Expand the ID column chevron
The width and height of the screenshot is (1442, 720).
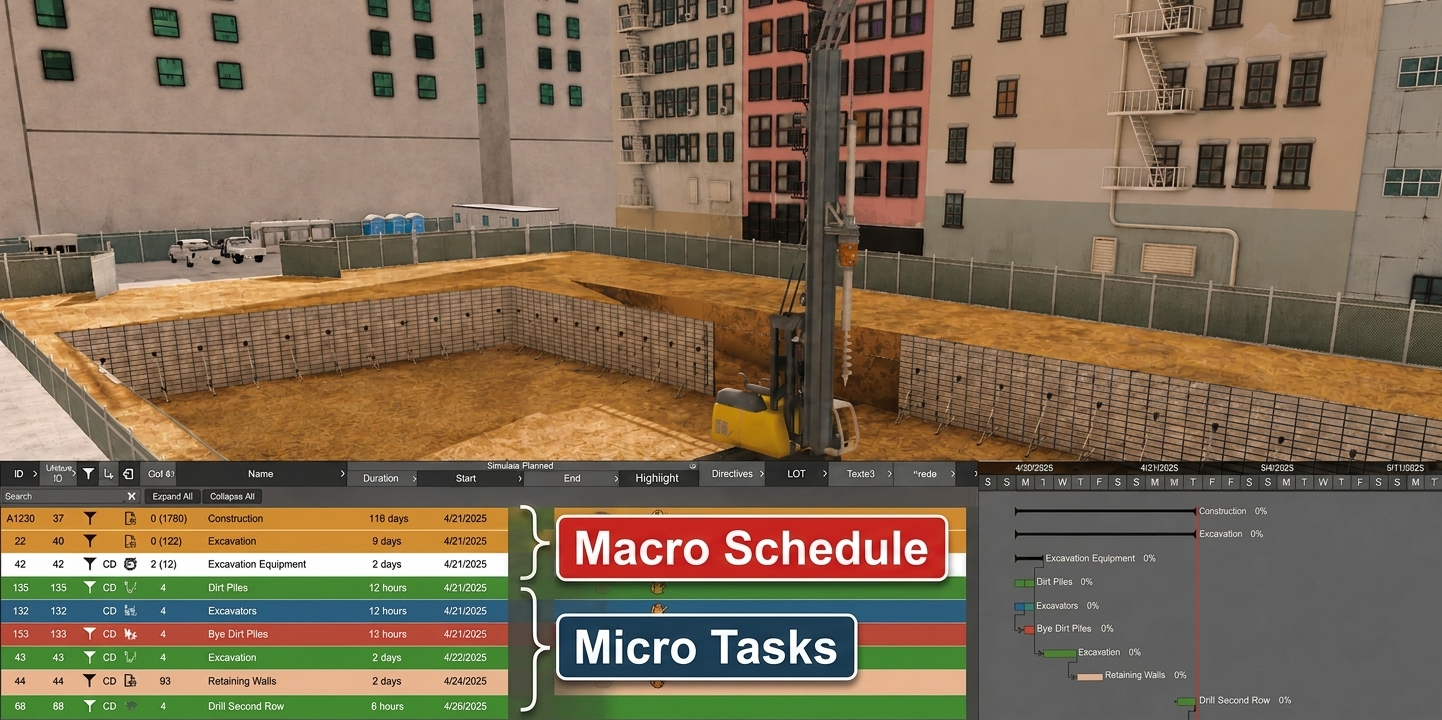pyautogui.click(x=33, y=474)
